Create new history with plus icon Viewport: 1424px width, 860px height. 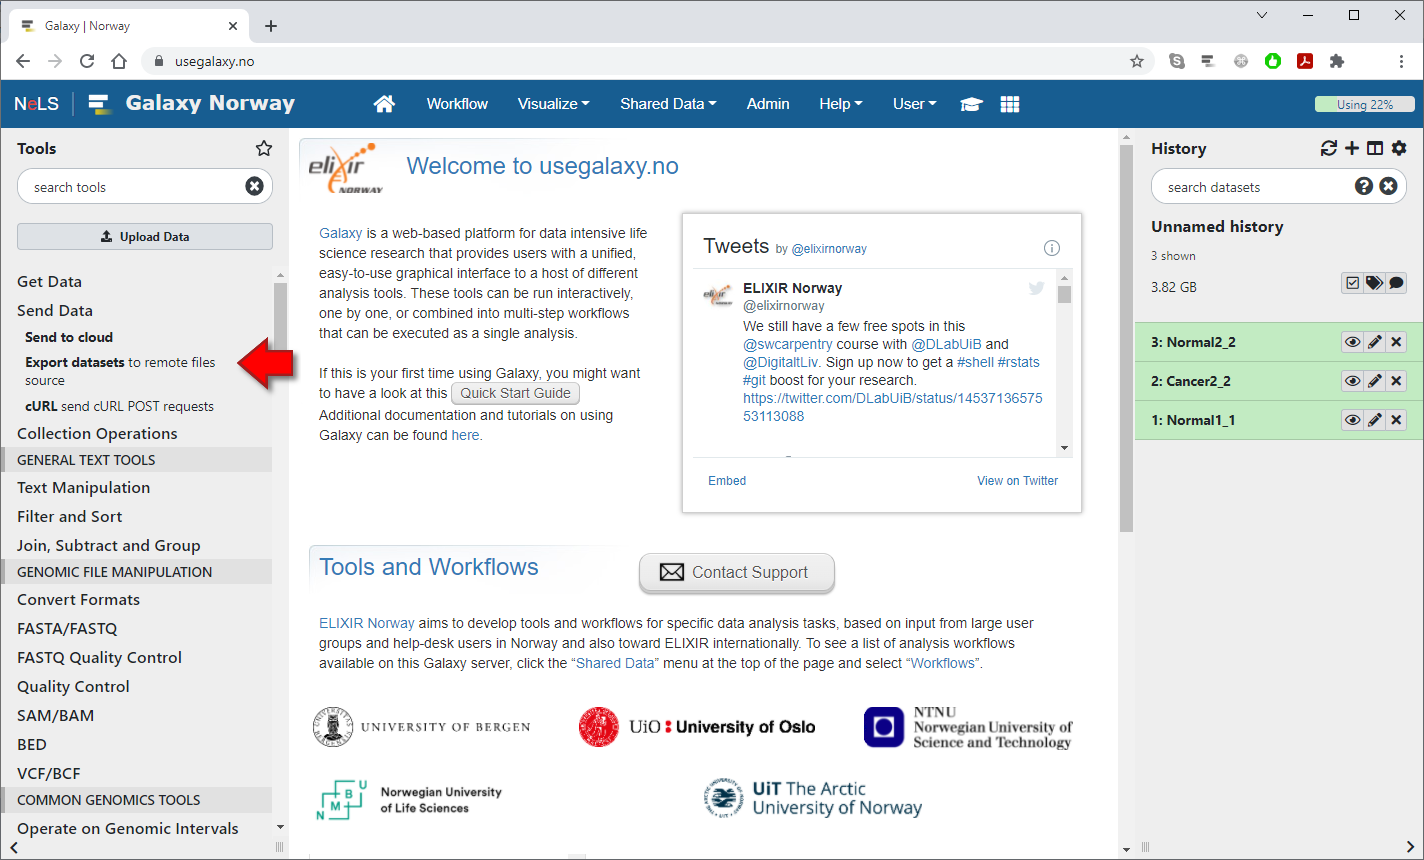pyautogui.click(x=1352, y=148)
